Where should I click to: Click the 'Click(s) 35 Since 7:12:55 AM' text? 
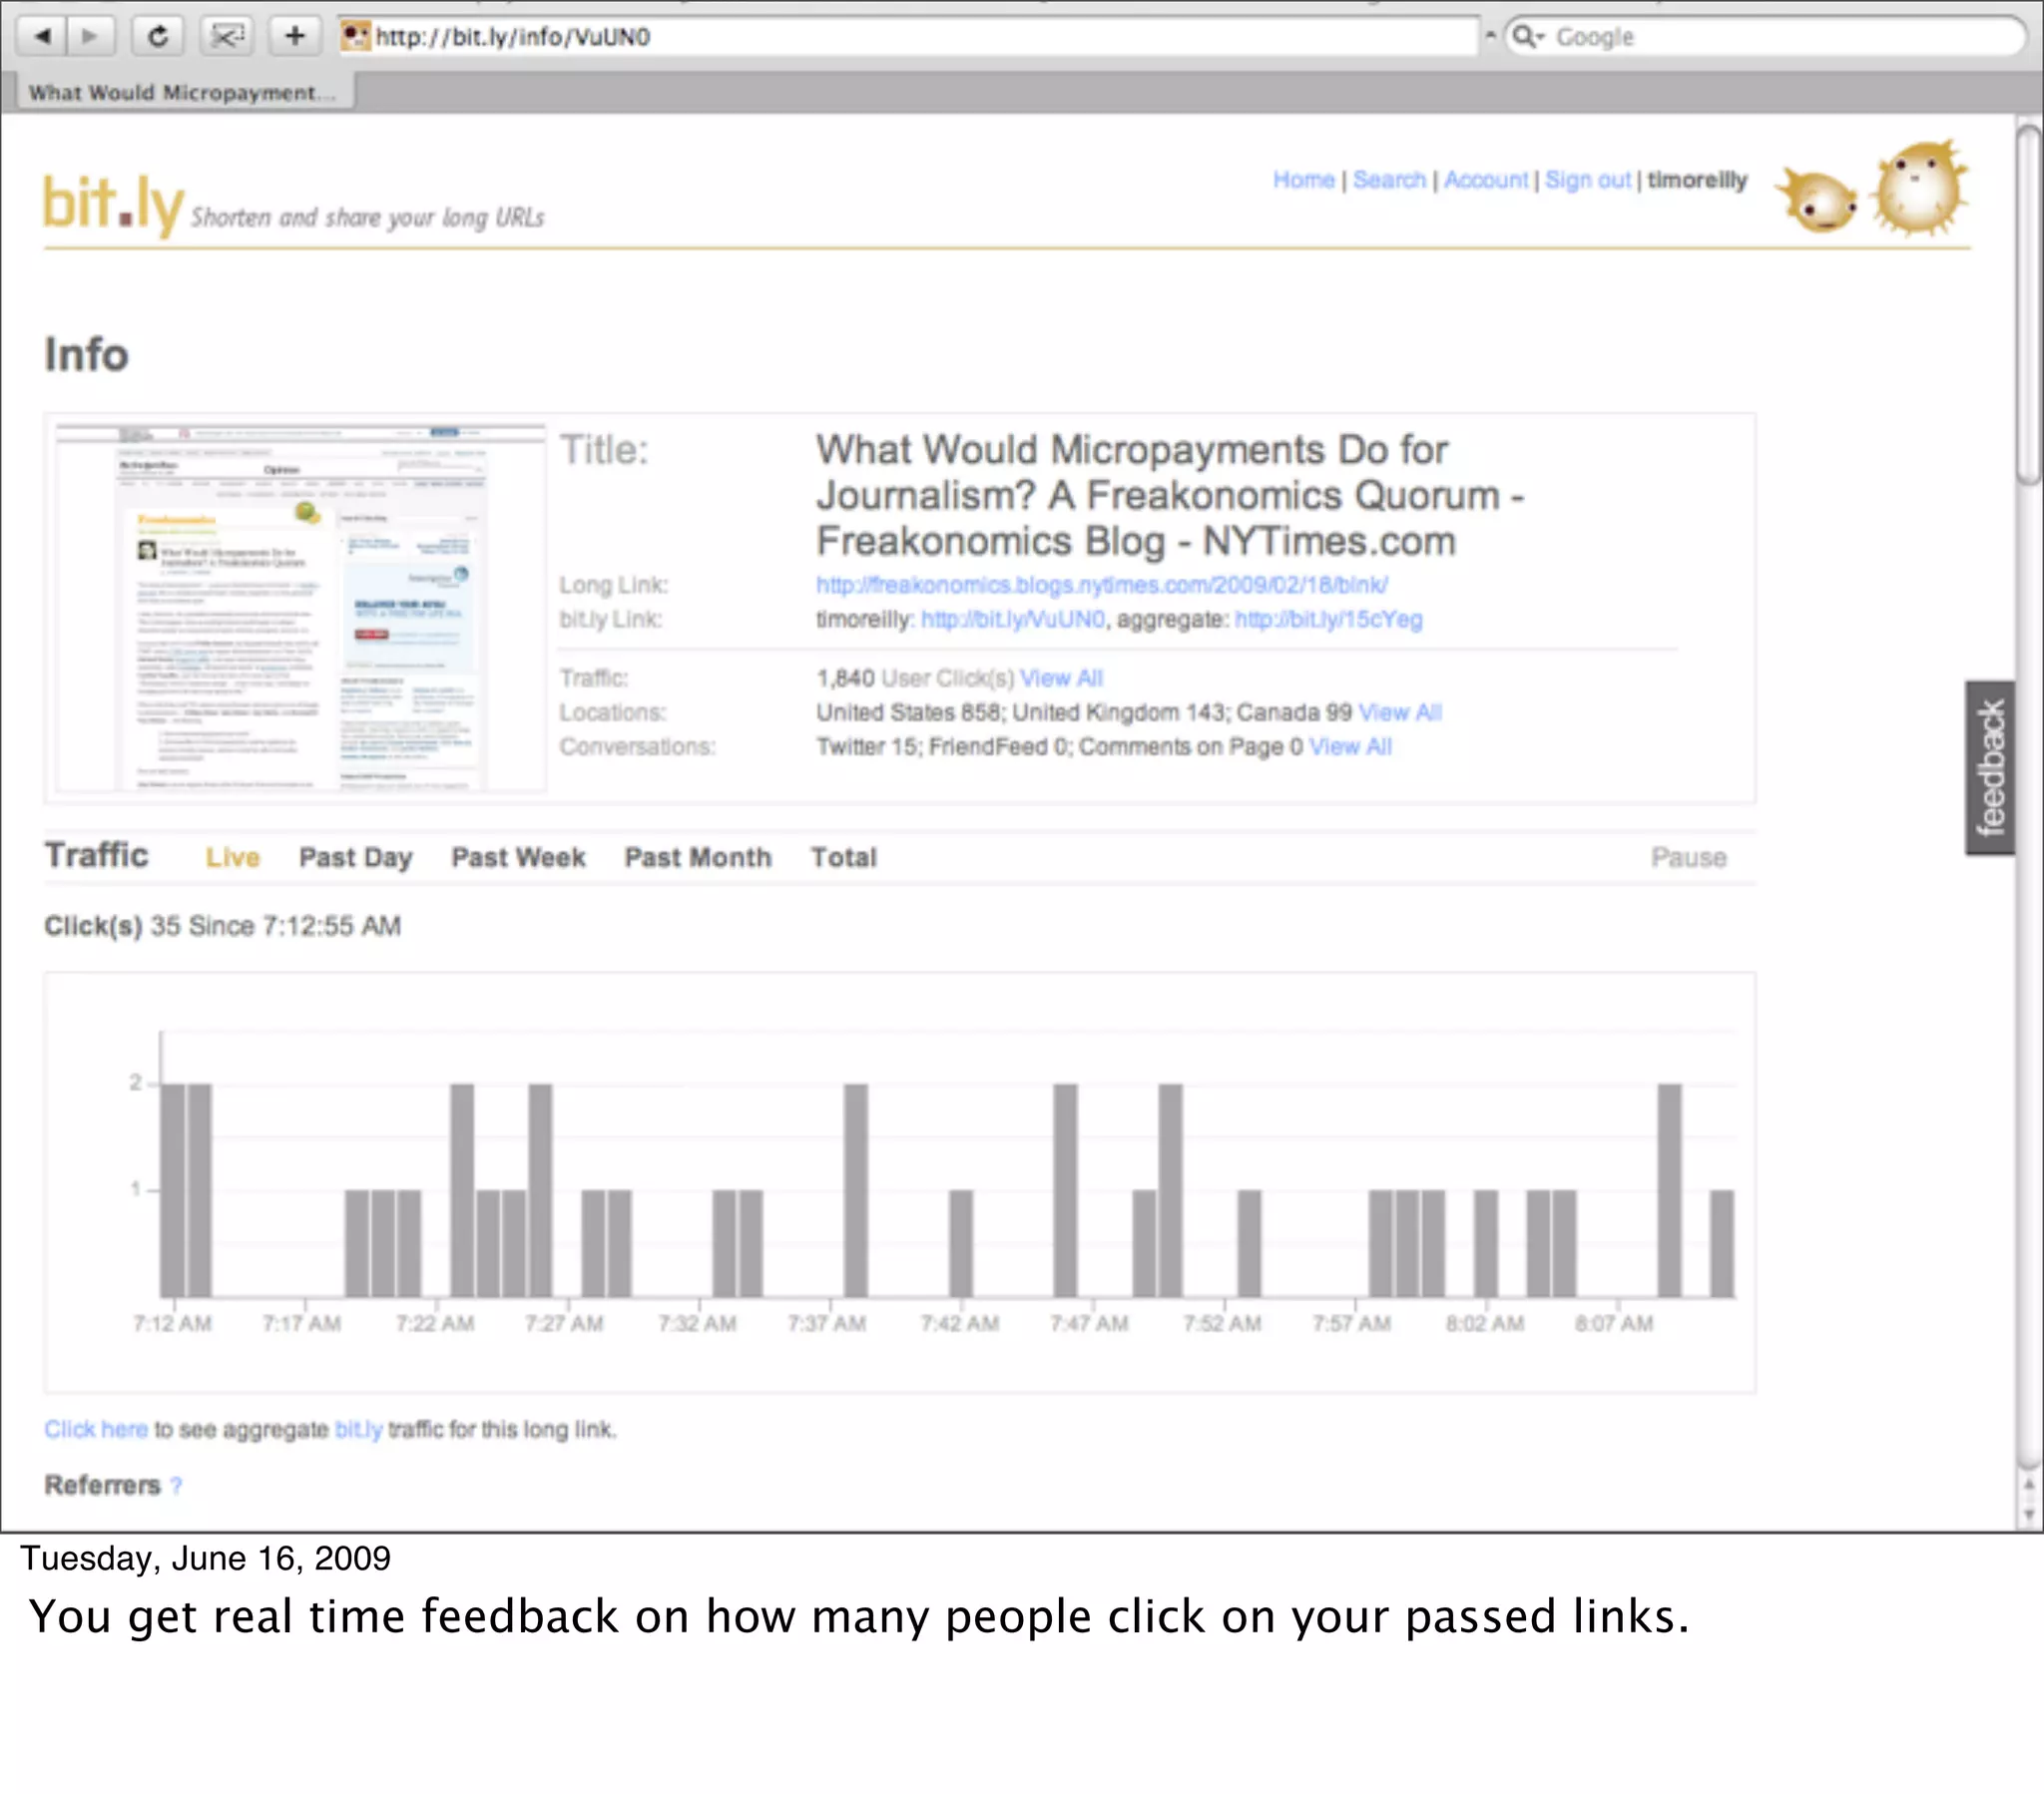(x=222, y=926)
